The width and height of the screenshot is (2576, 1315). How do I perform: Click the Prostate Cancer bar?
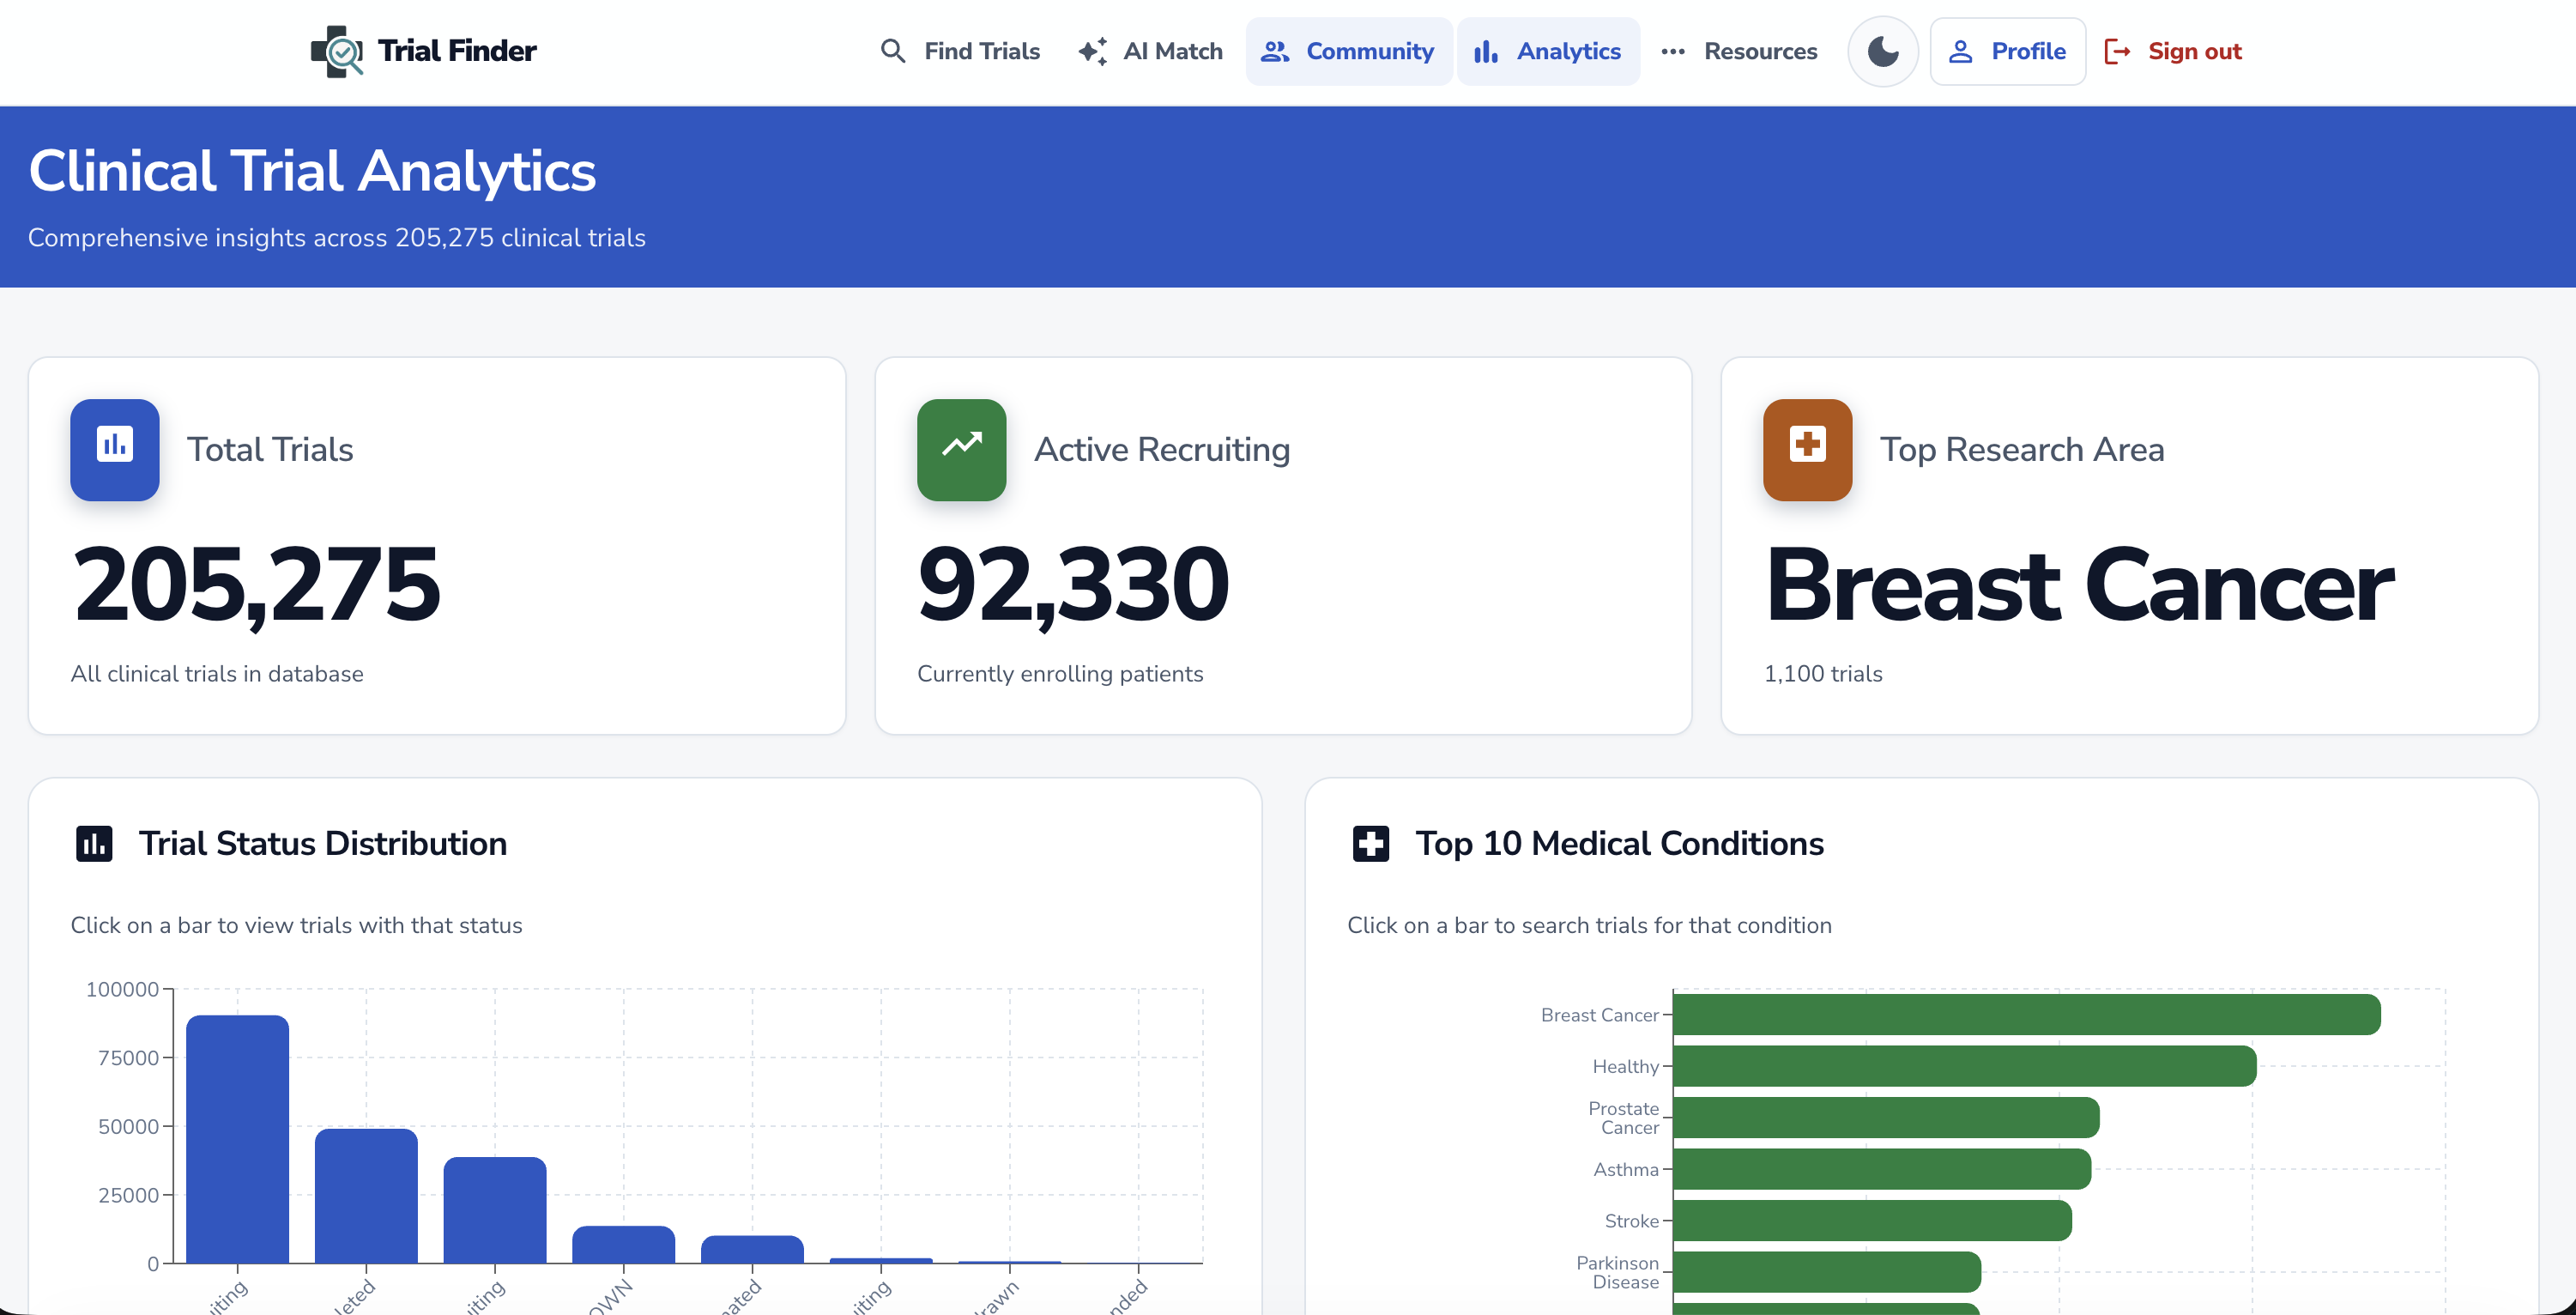click(x=1886, y=1118)
